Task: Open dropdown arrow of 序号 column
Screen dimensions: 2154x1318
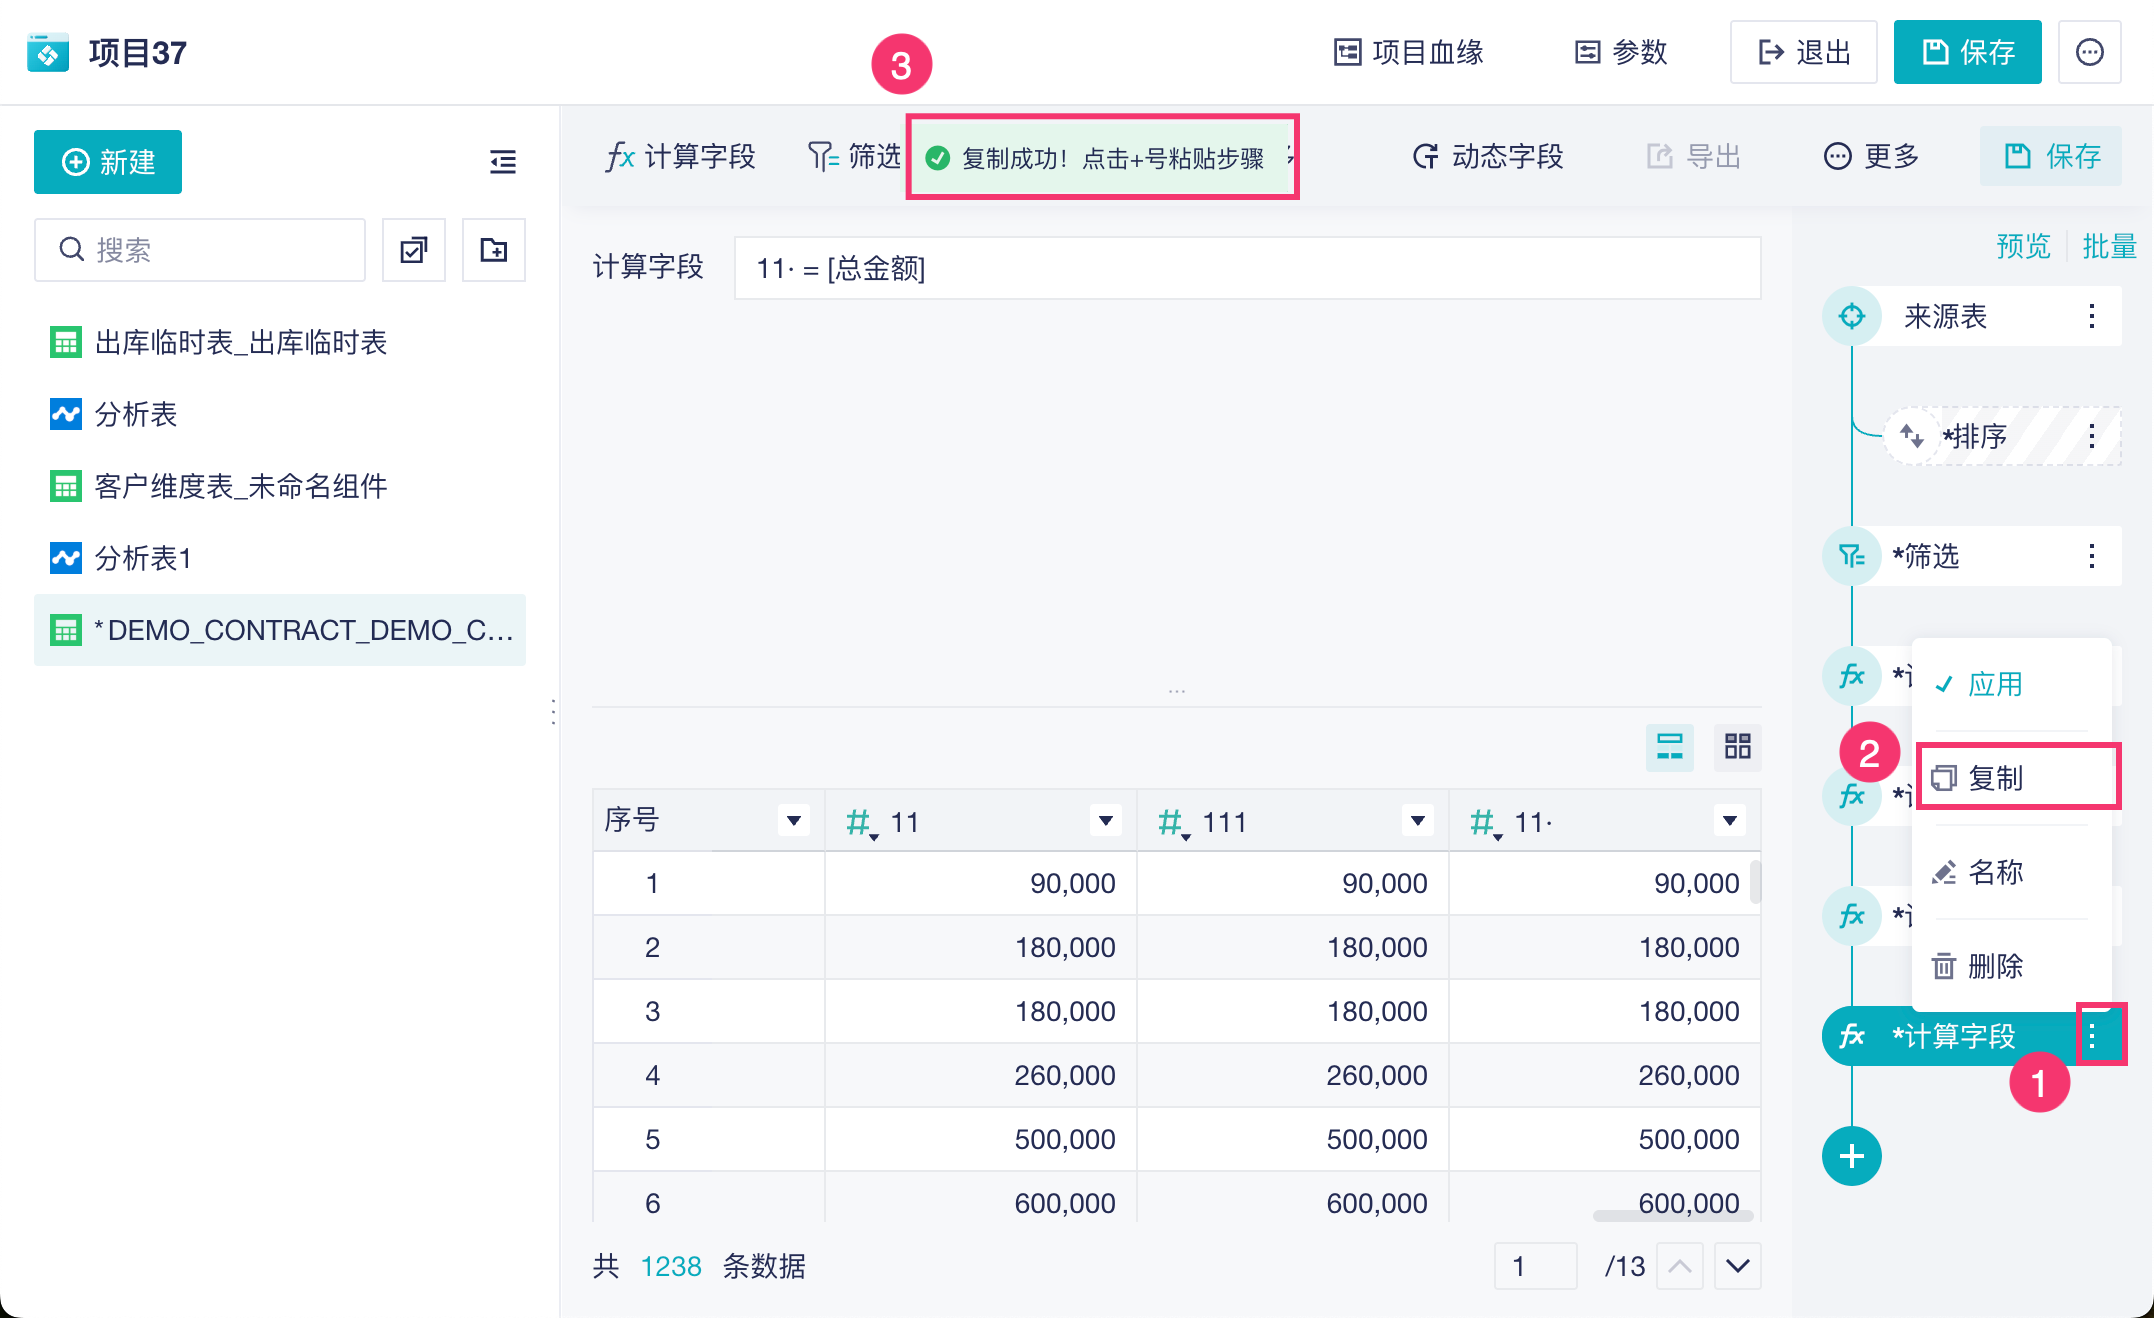Action: tap(793, 821)
